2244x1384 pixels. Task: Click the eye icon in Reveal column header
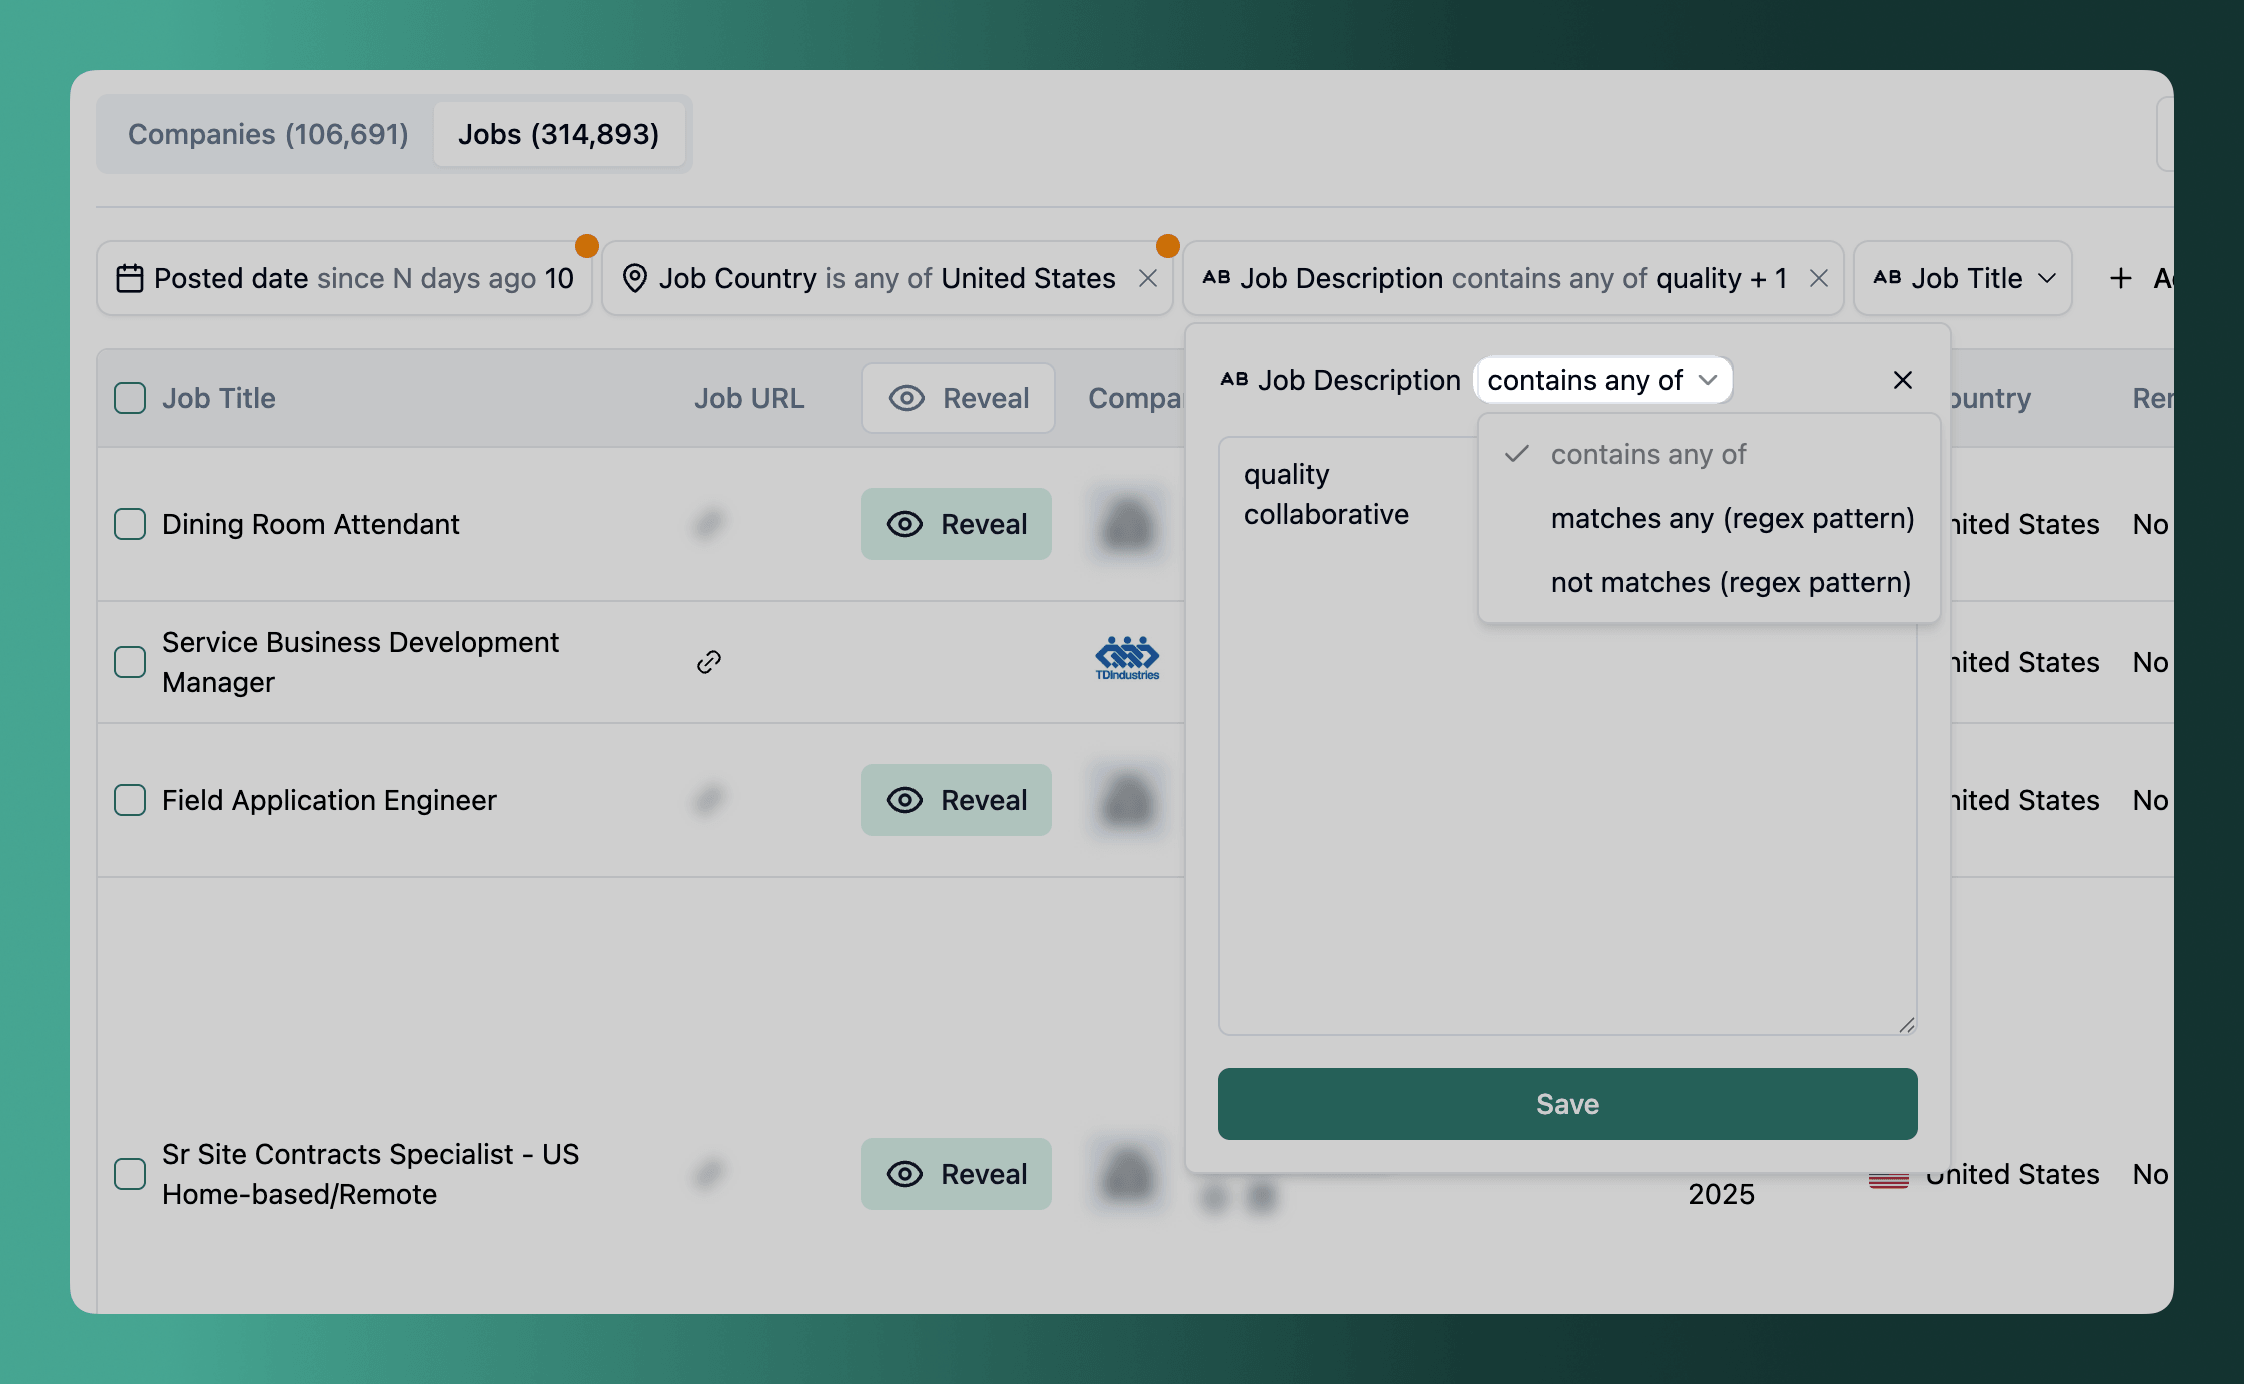coord(907,398)
